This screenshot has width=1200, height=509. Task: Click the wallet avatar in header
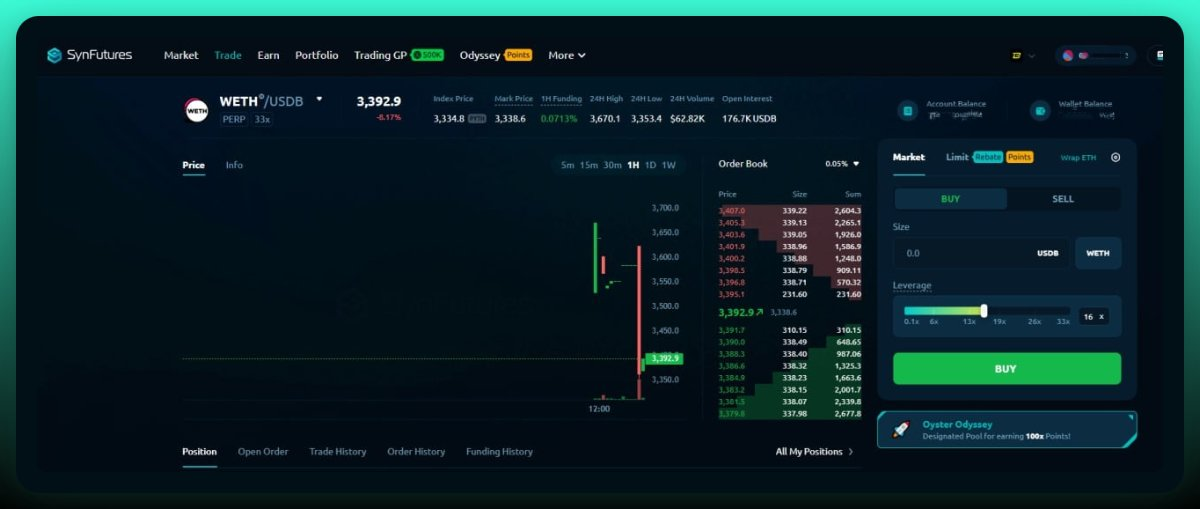[1068, 56]
